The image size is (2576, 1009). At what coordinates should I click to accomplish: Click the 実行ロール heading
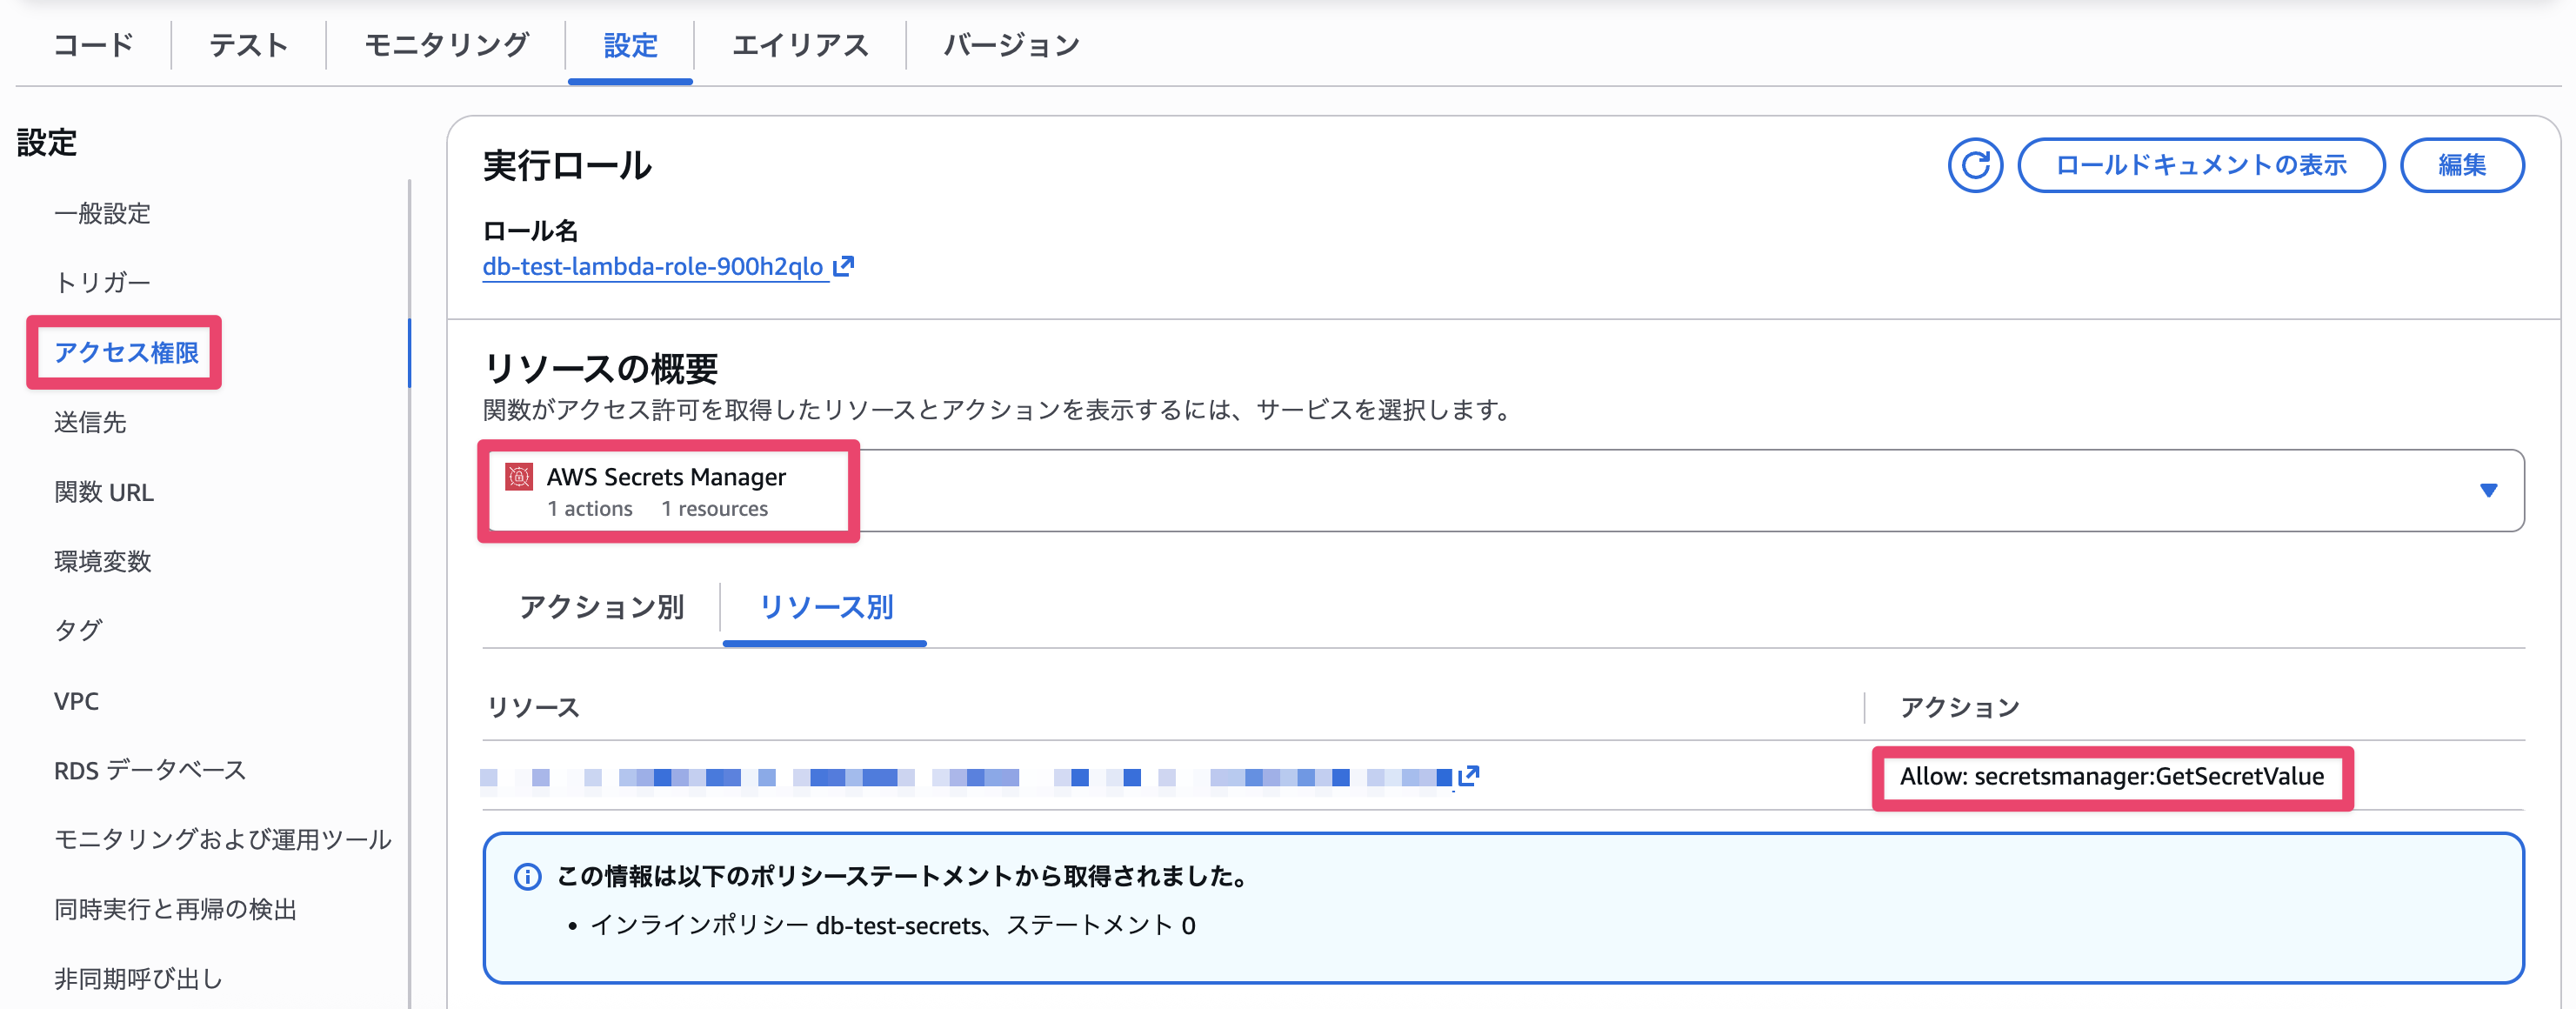click(567, 166)
